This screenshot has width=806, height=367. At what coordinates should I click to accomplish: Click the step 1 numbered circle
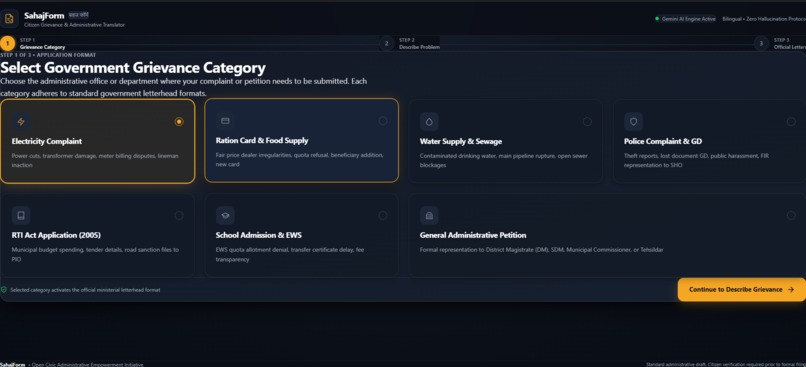[8, 44]
